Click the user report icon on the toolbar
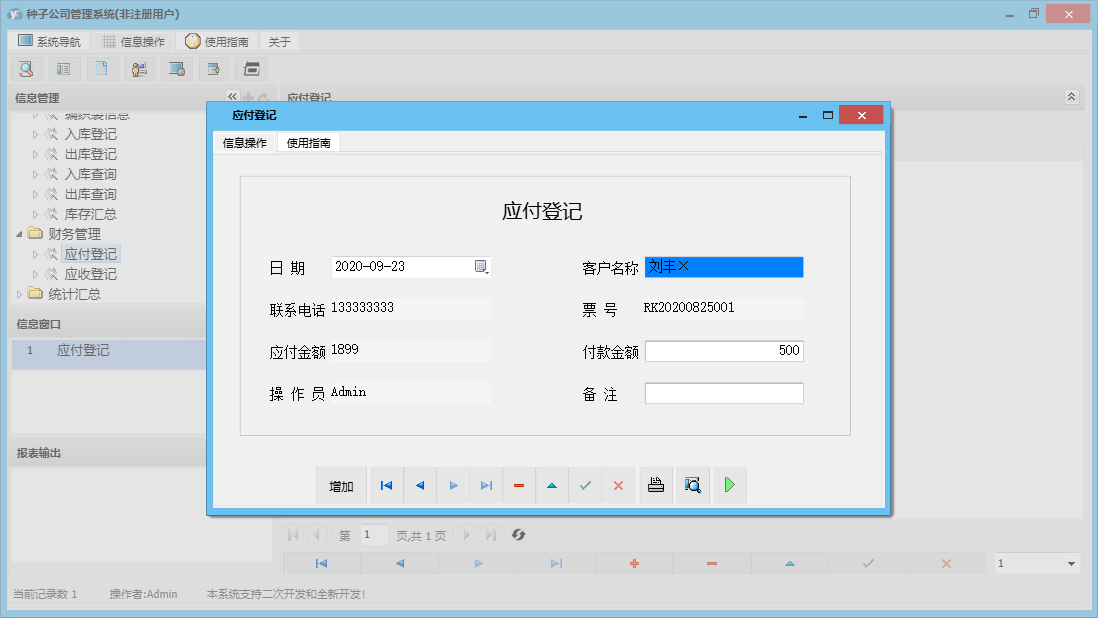The width and height of the screenshot is (1098, 618). pos(140,68)
